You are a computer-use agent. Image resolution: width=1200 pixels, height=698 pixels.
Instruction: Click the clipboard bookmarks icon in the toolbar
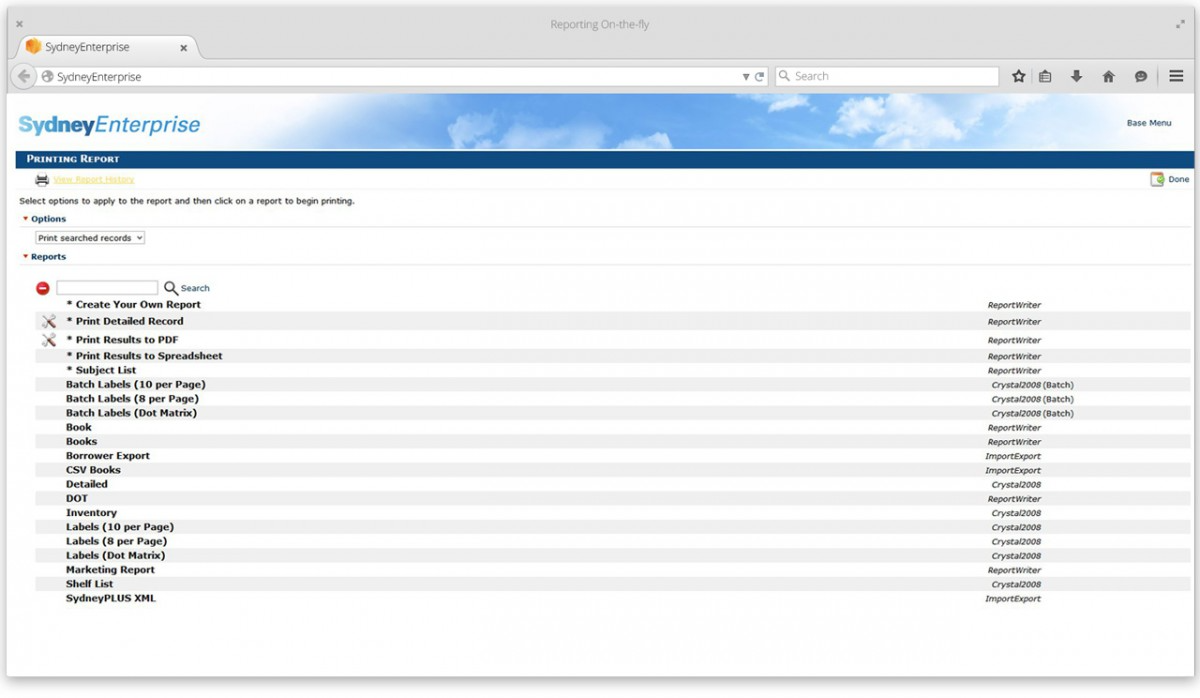[x=1047, y=75]
